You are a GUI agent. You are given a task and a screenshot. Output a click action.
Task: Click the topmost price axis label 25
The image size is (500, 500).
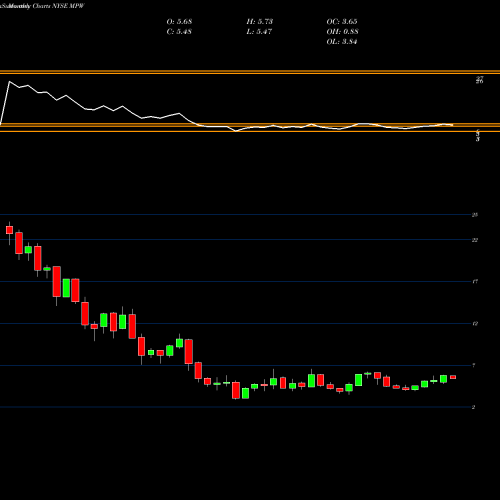pyautogui.click(x=475, y=215)
